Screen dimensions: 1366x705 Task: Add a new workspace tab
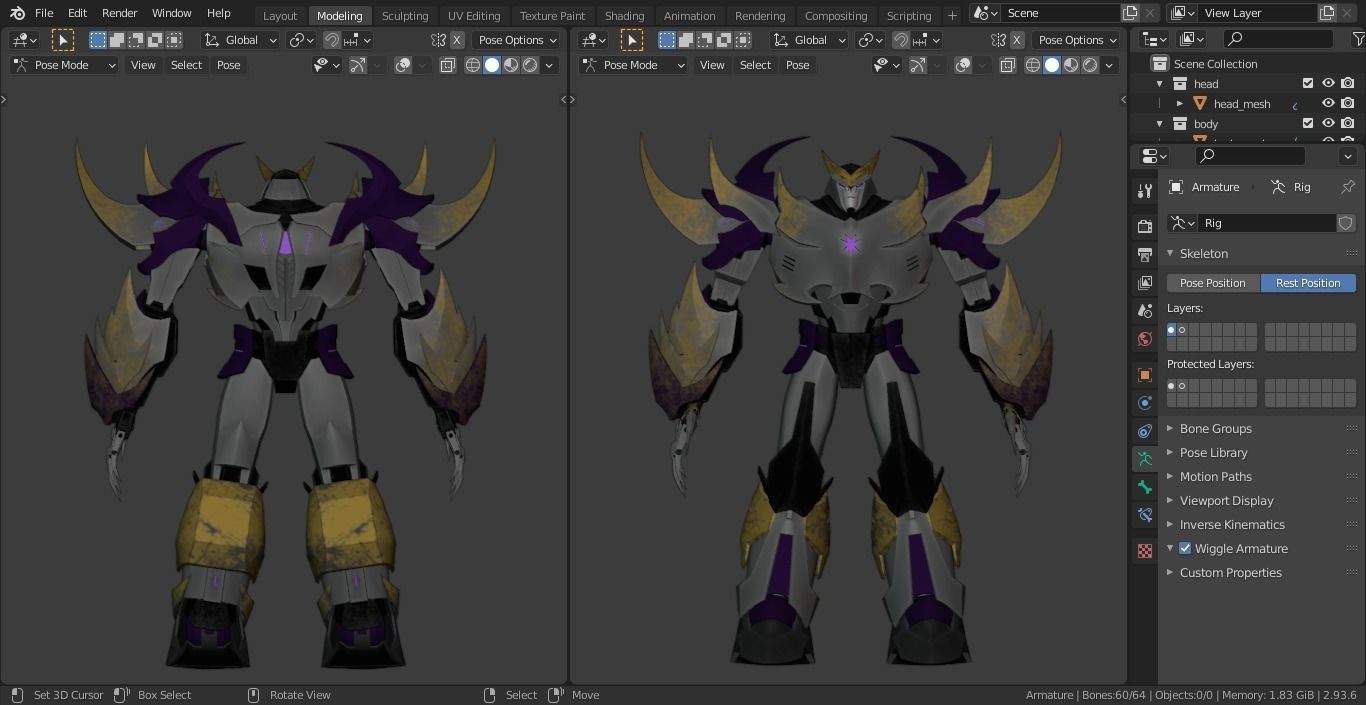(952, 15)
